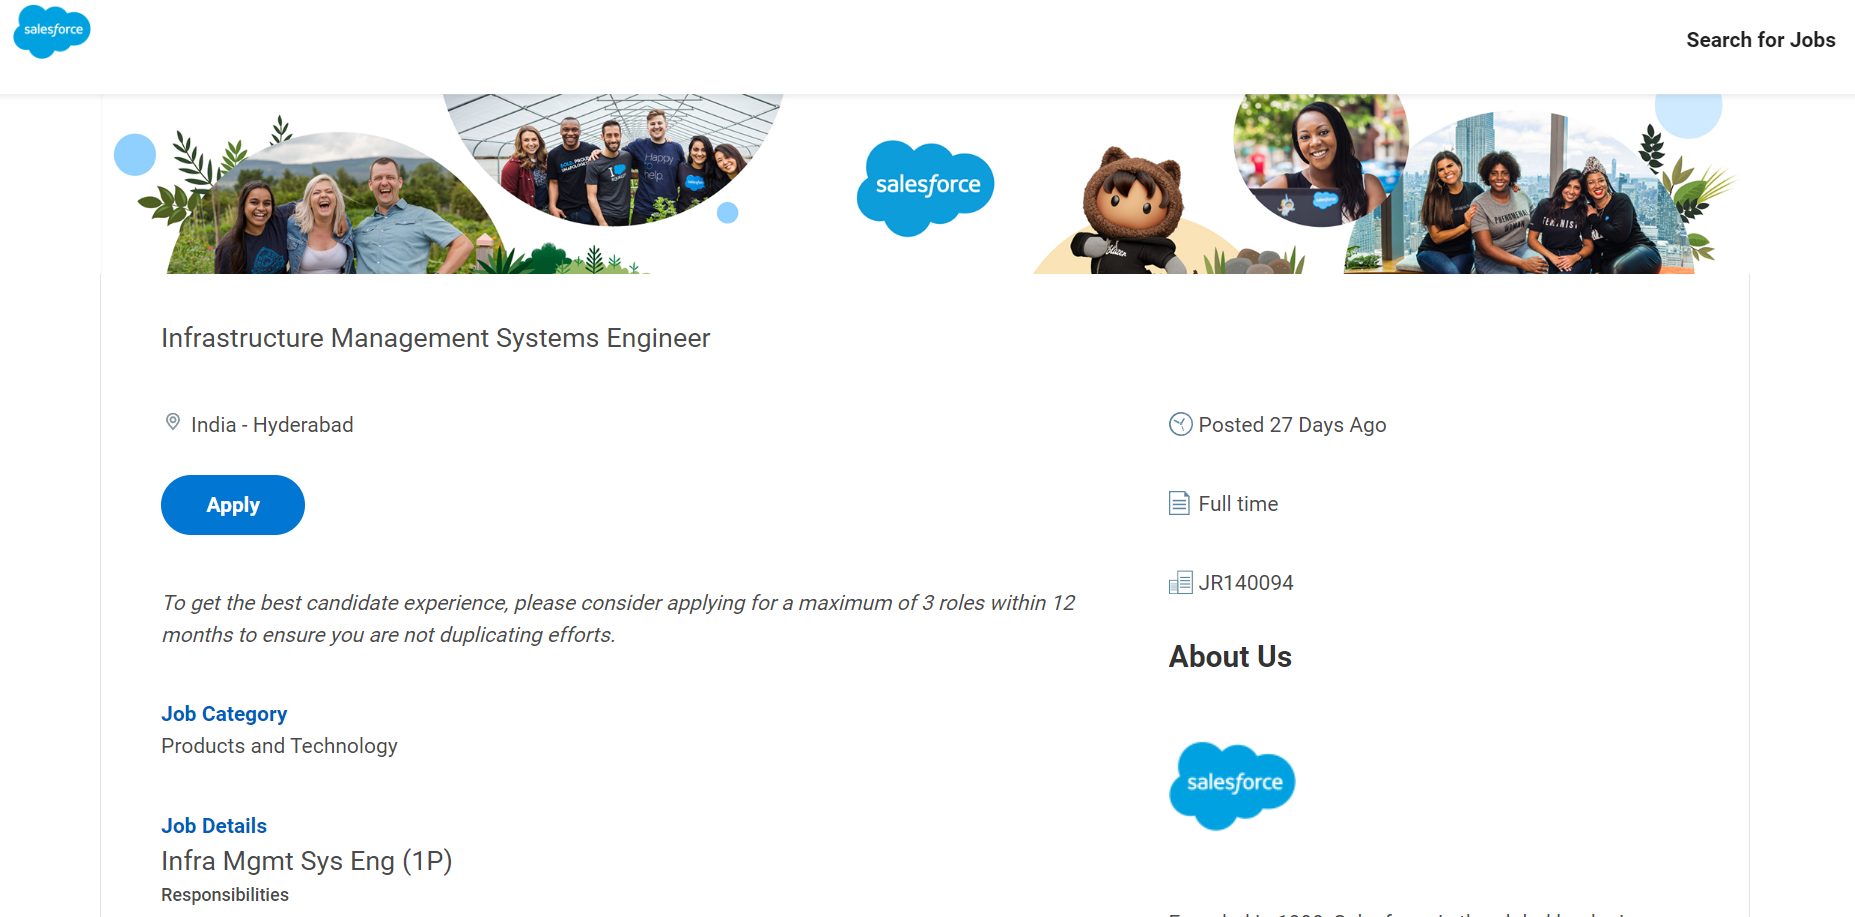The image size is (1855, 917).
Task: Open the Search for Jobs link
Action: point(1760,40)
